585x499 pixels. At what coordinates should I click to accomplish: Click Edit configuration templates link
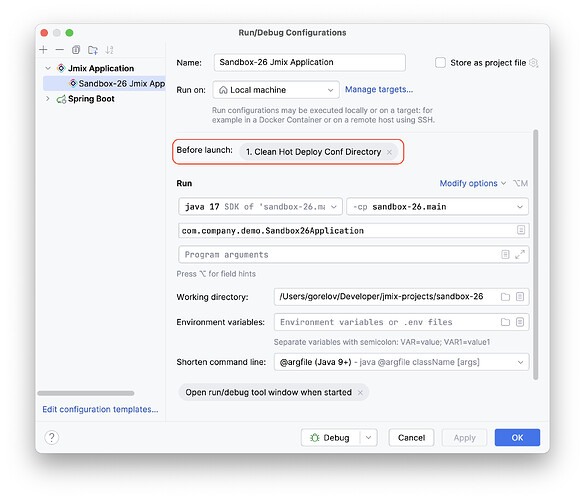[x=100, y=409]
